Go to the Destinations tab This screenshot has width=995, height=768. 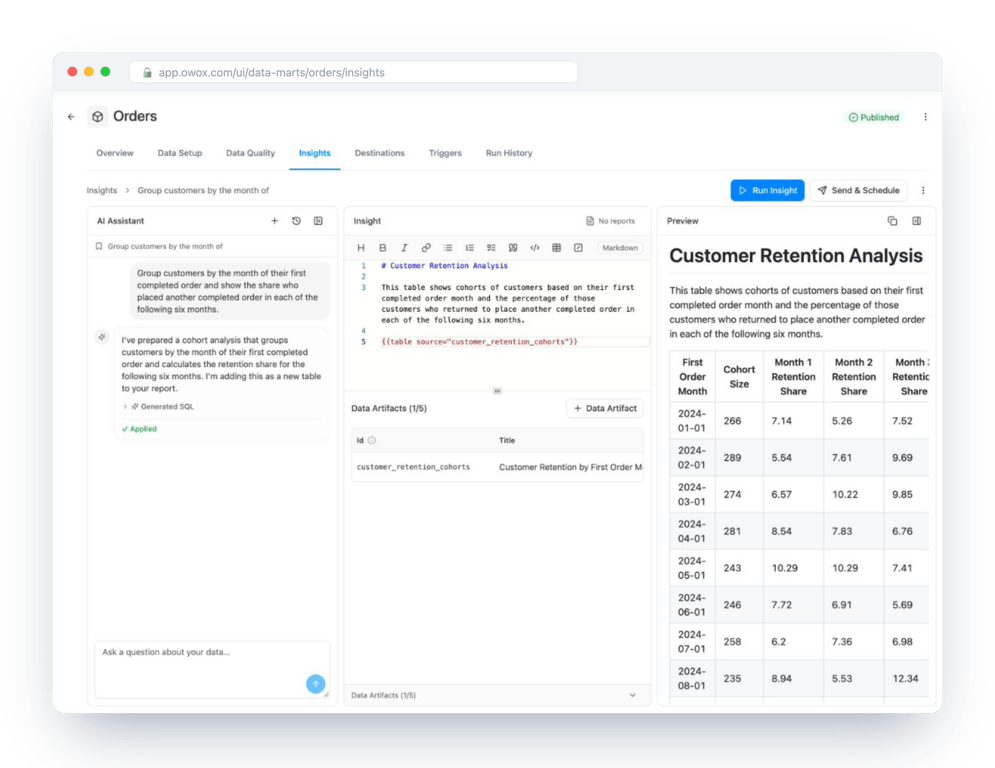[379, 153]
